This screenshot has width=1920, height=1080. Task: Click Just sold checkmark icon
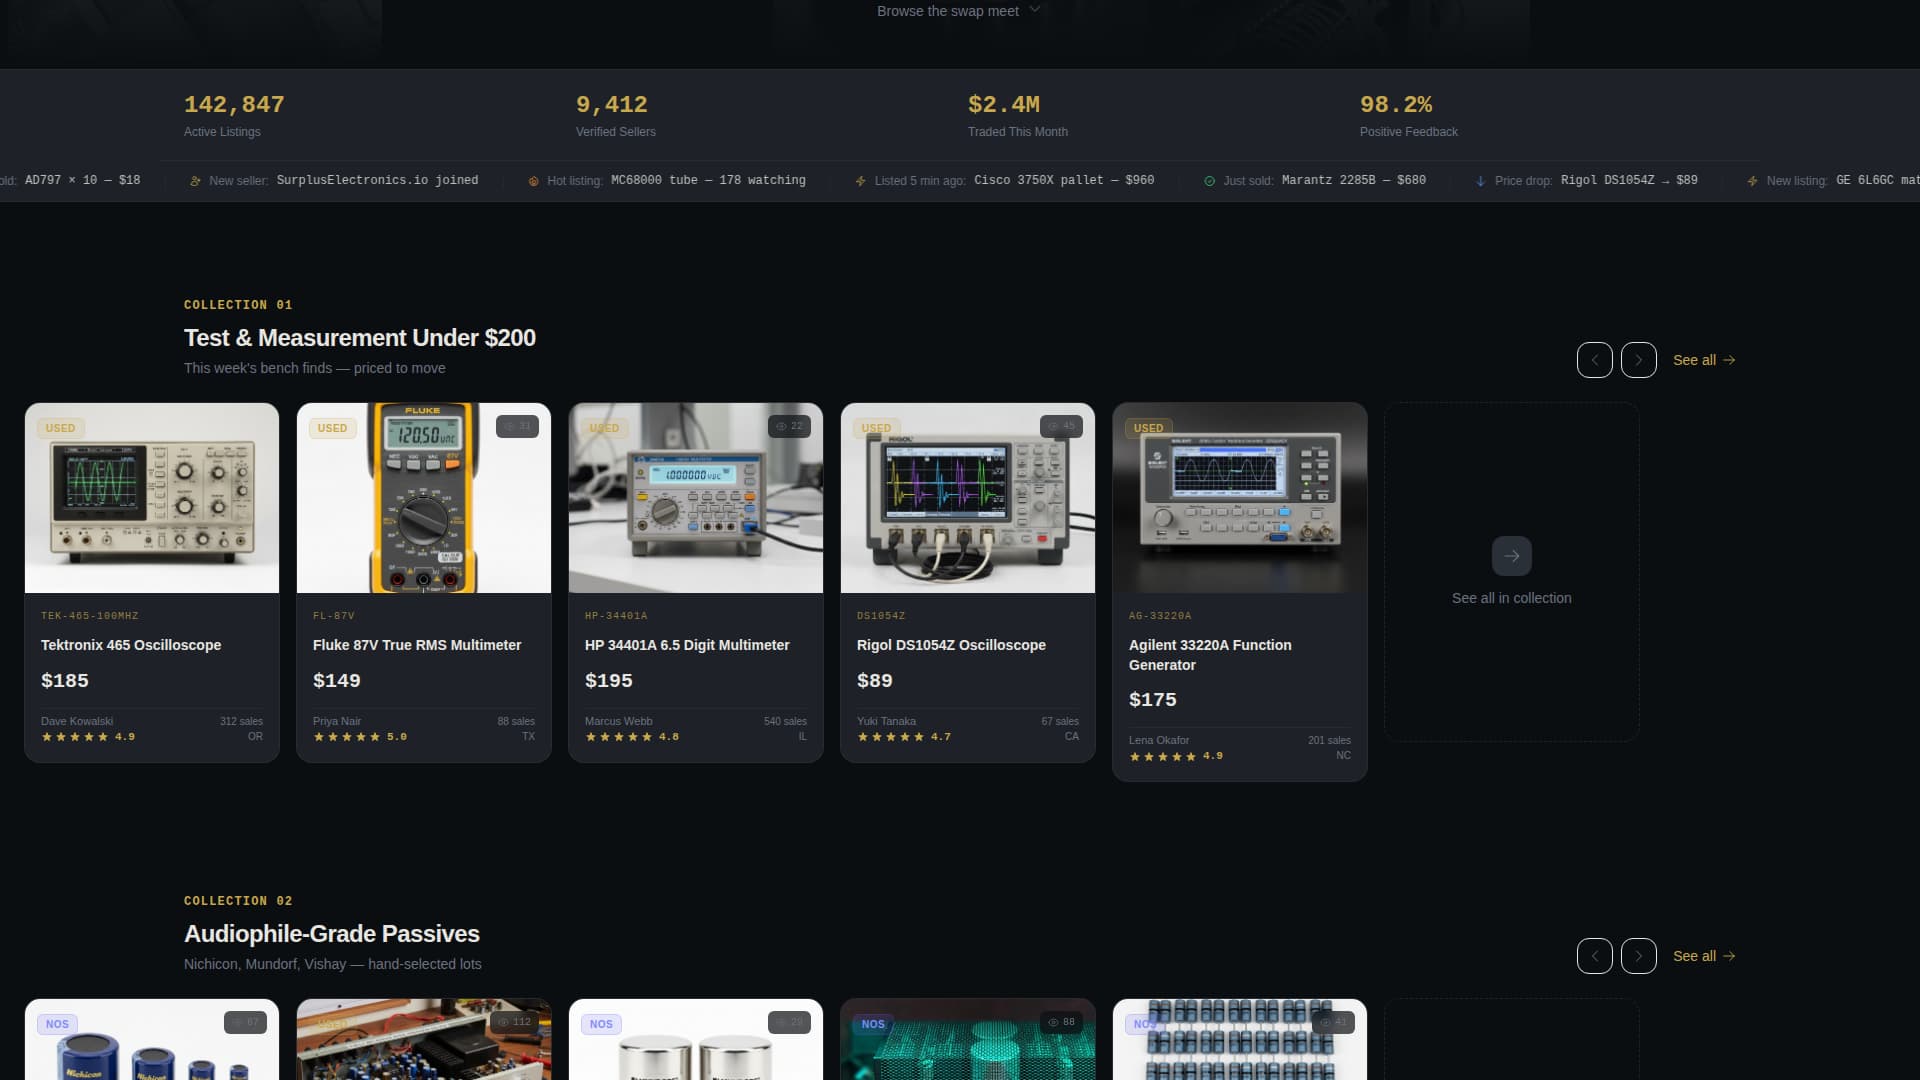point(1209,181)
